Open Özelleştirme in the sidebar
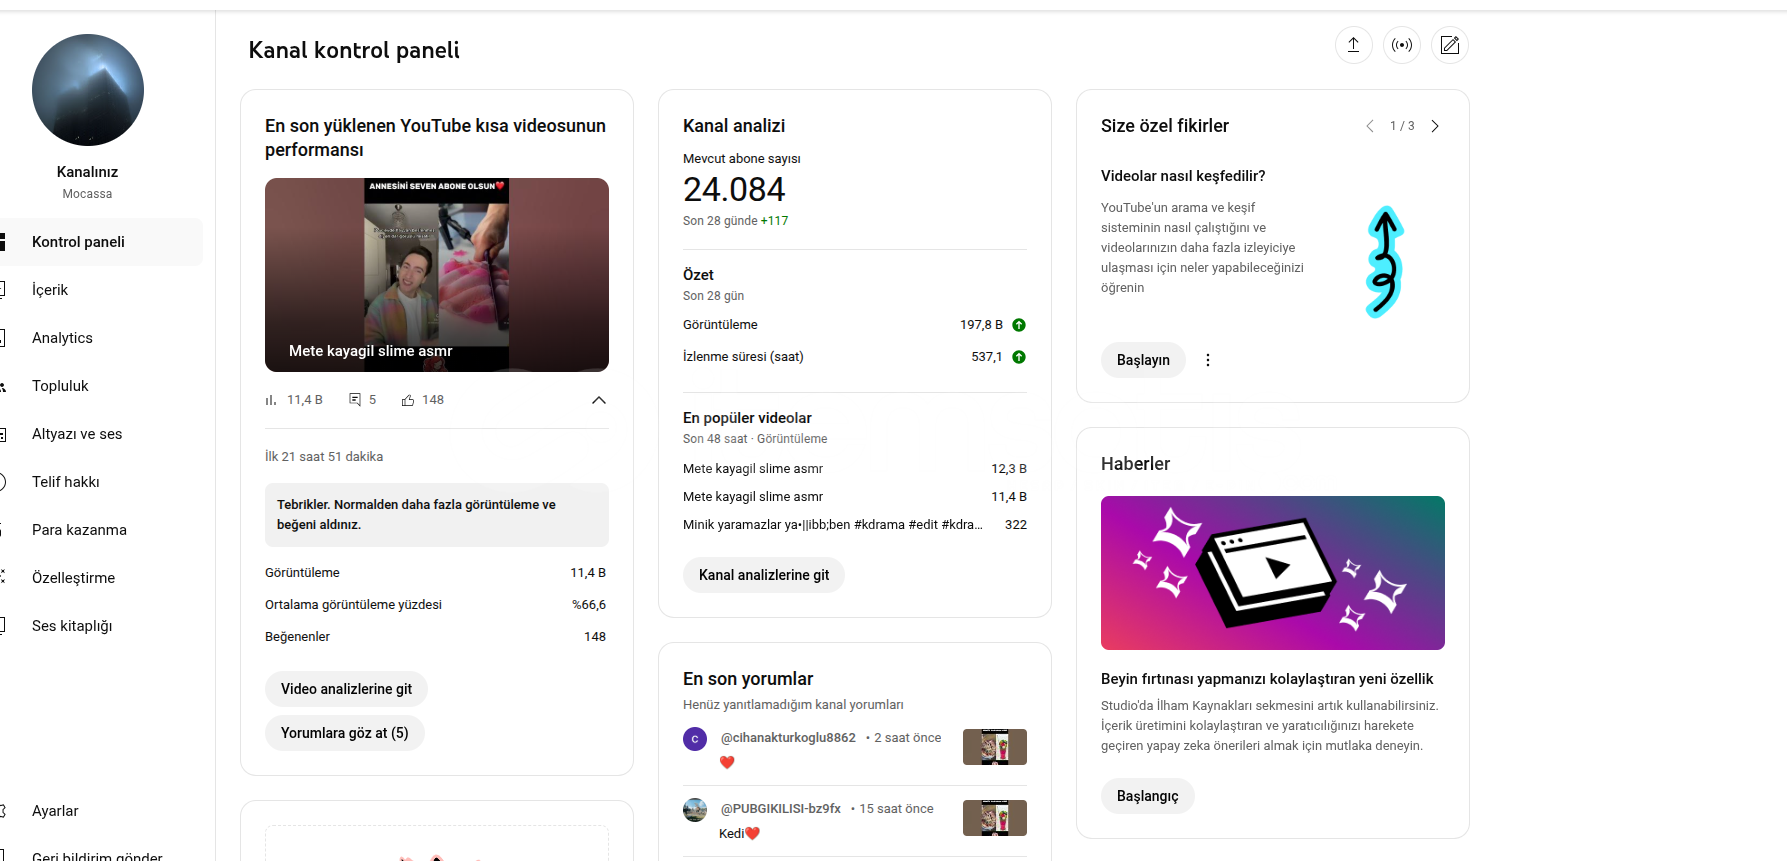Screen dimensions: 1787x861 click(x=101, y=578)
